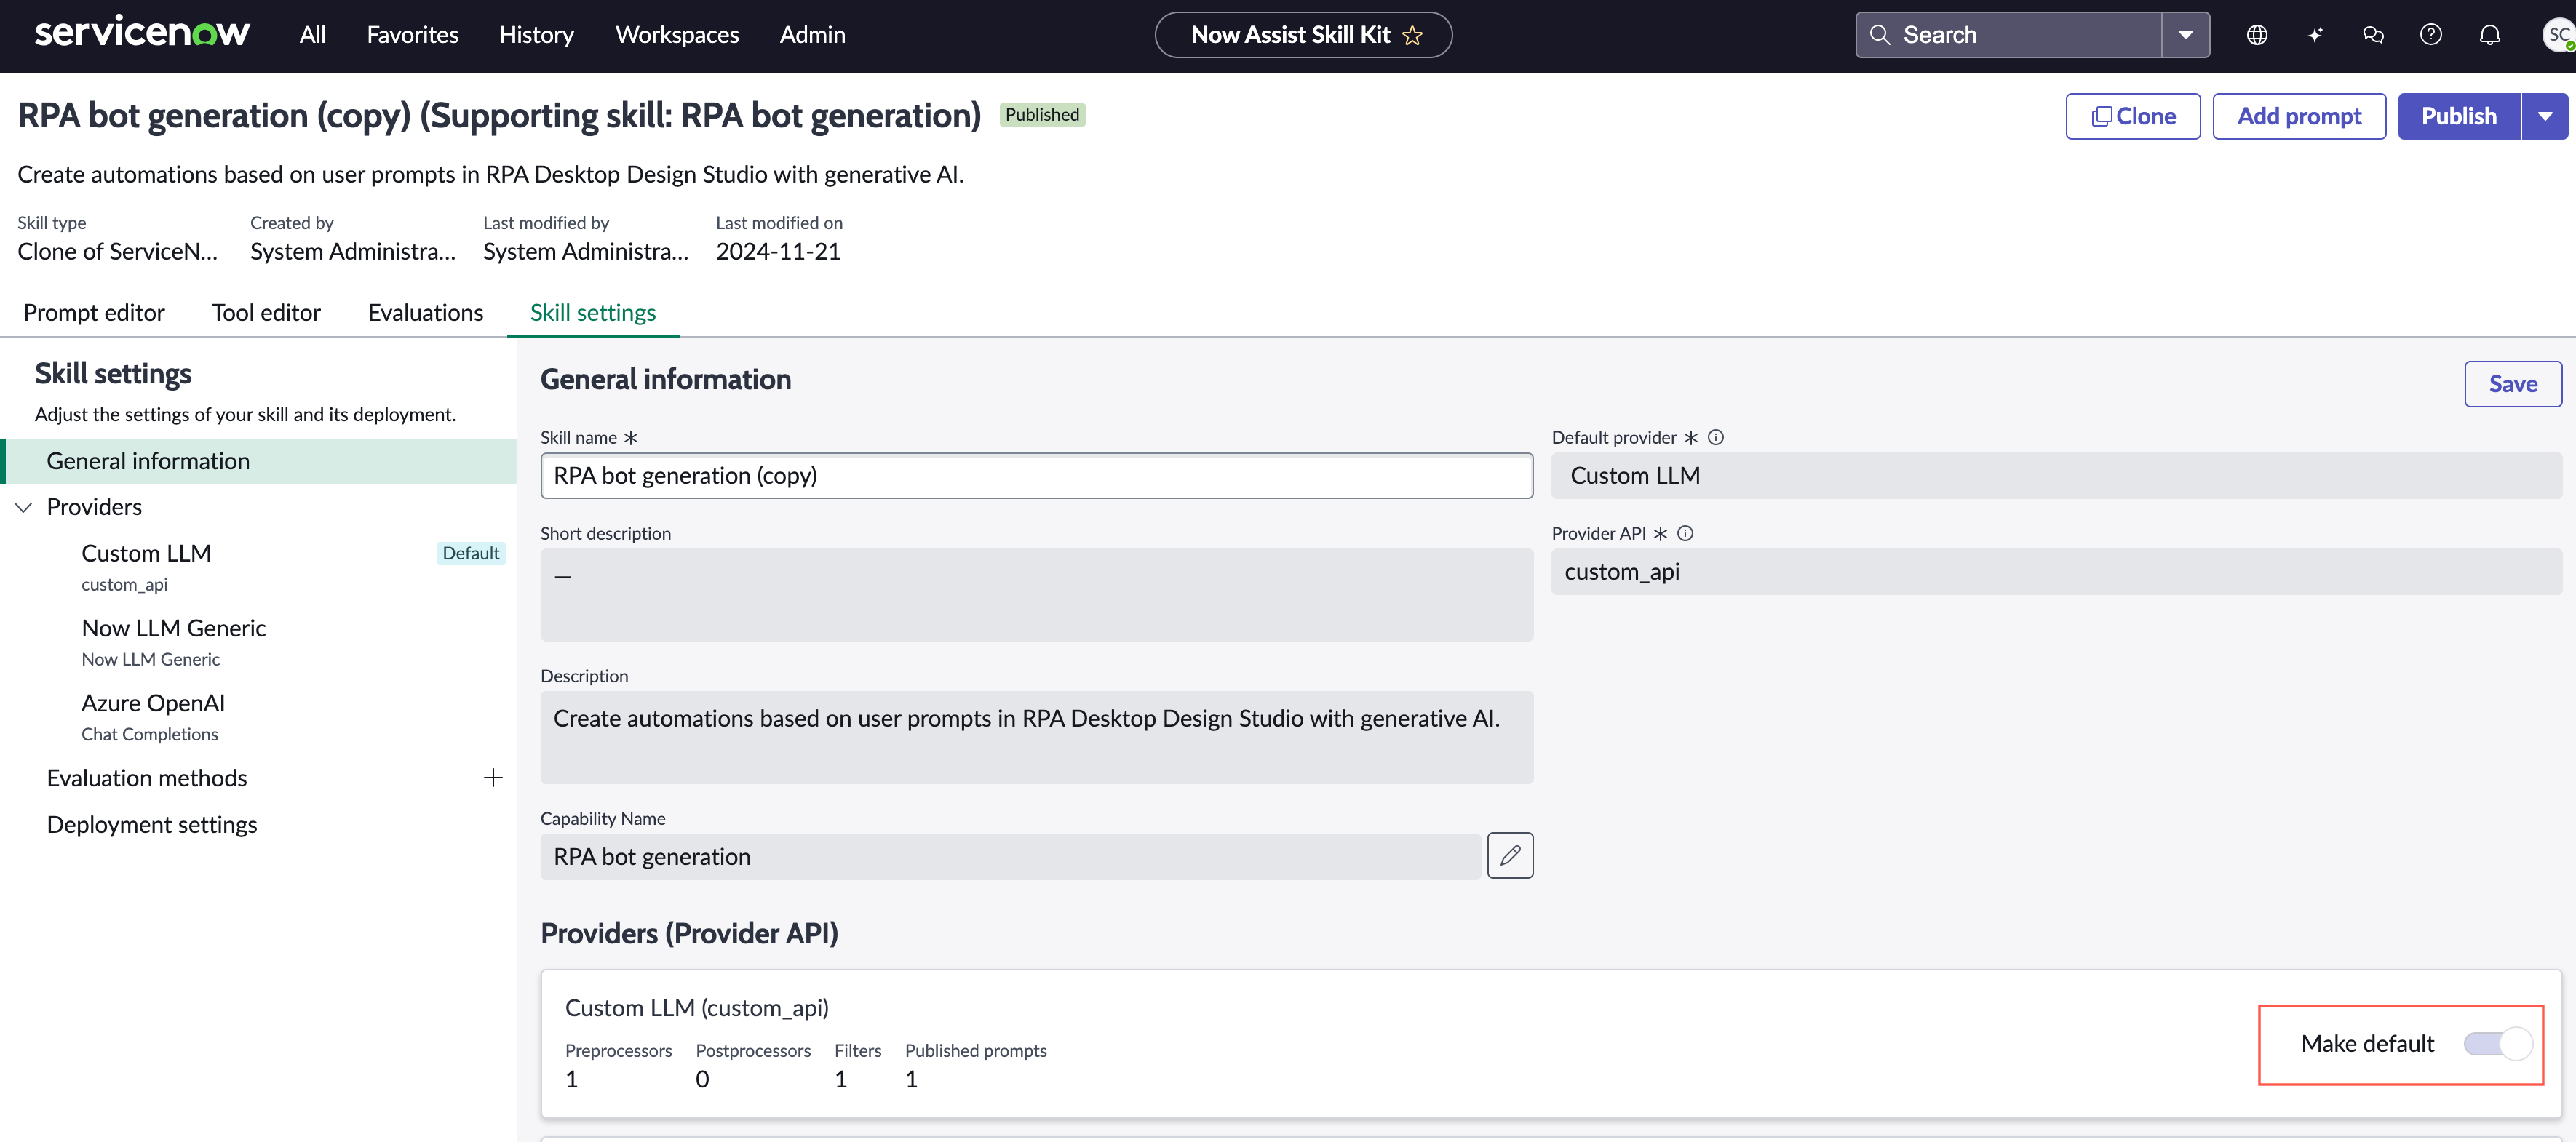Click the Short description field
Screen dimensions: 2576x1142
[1036, 594]
